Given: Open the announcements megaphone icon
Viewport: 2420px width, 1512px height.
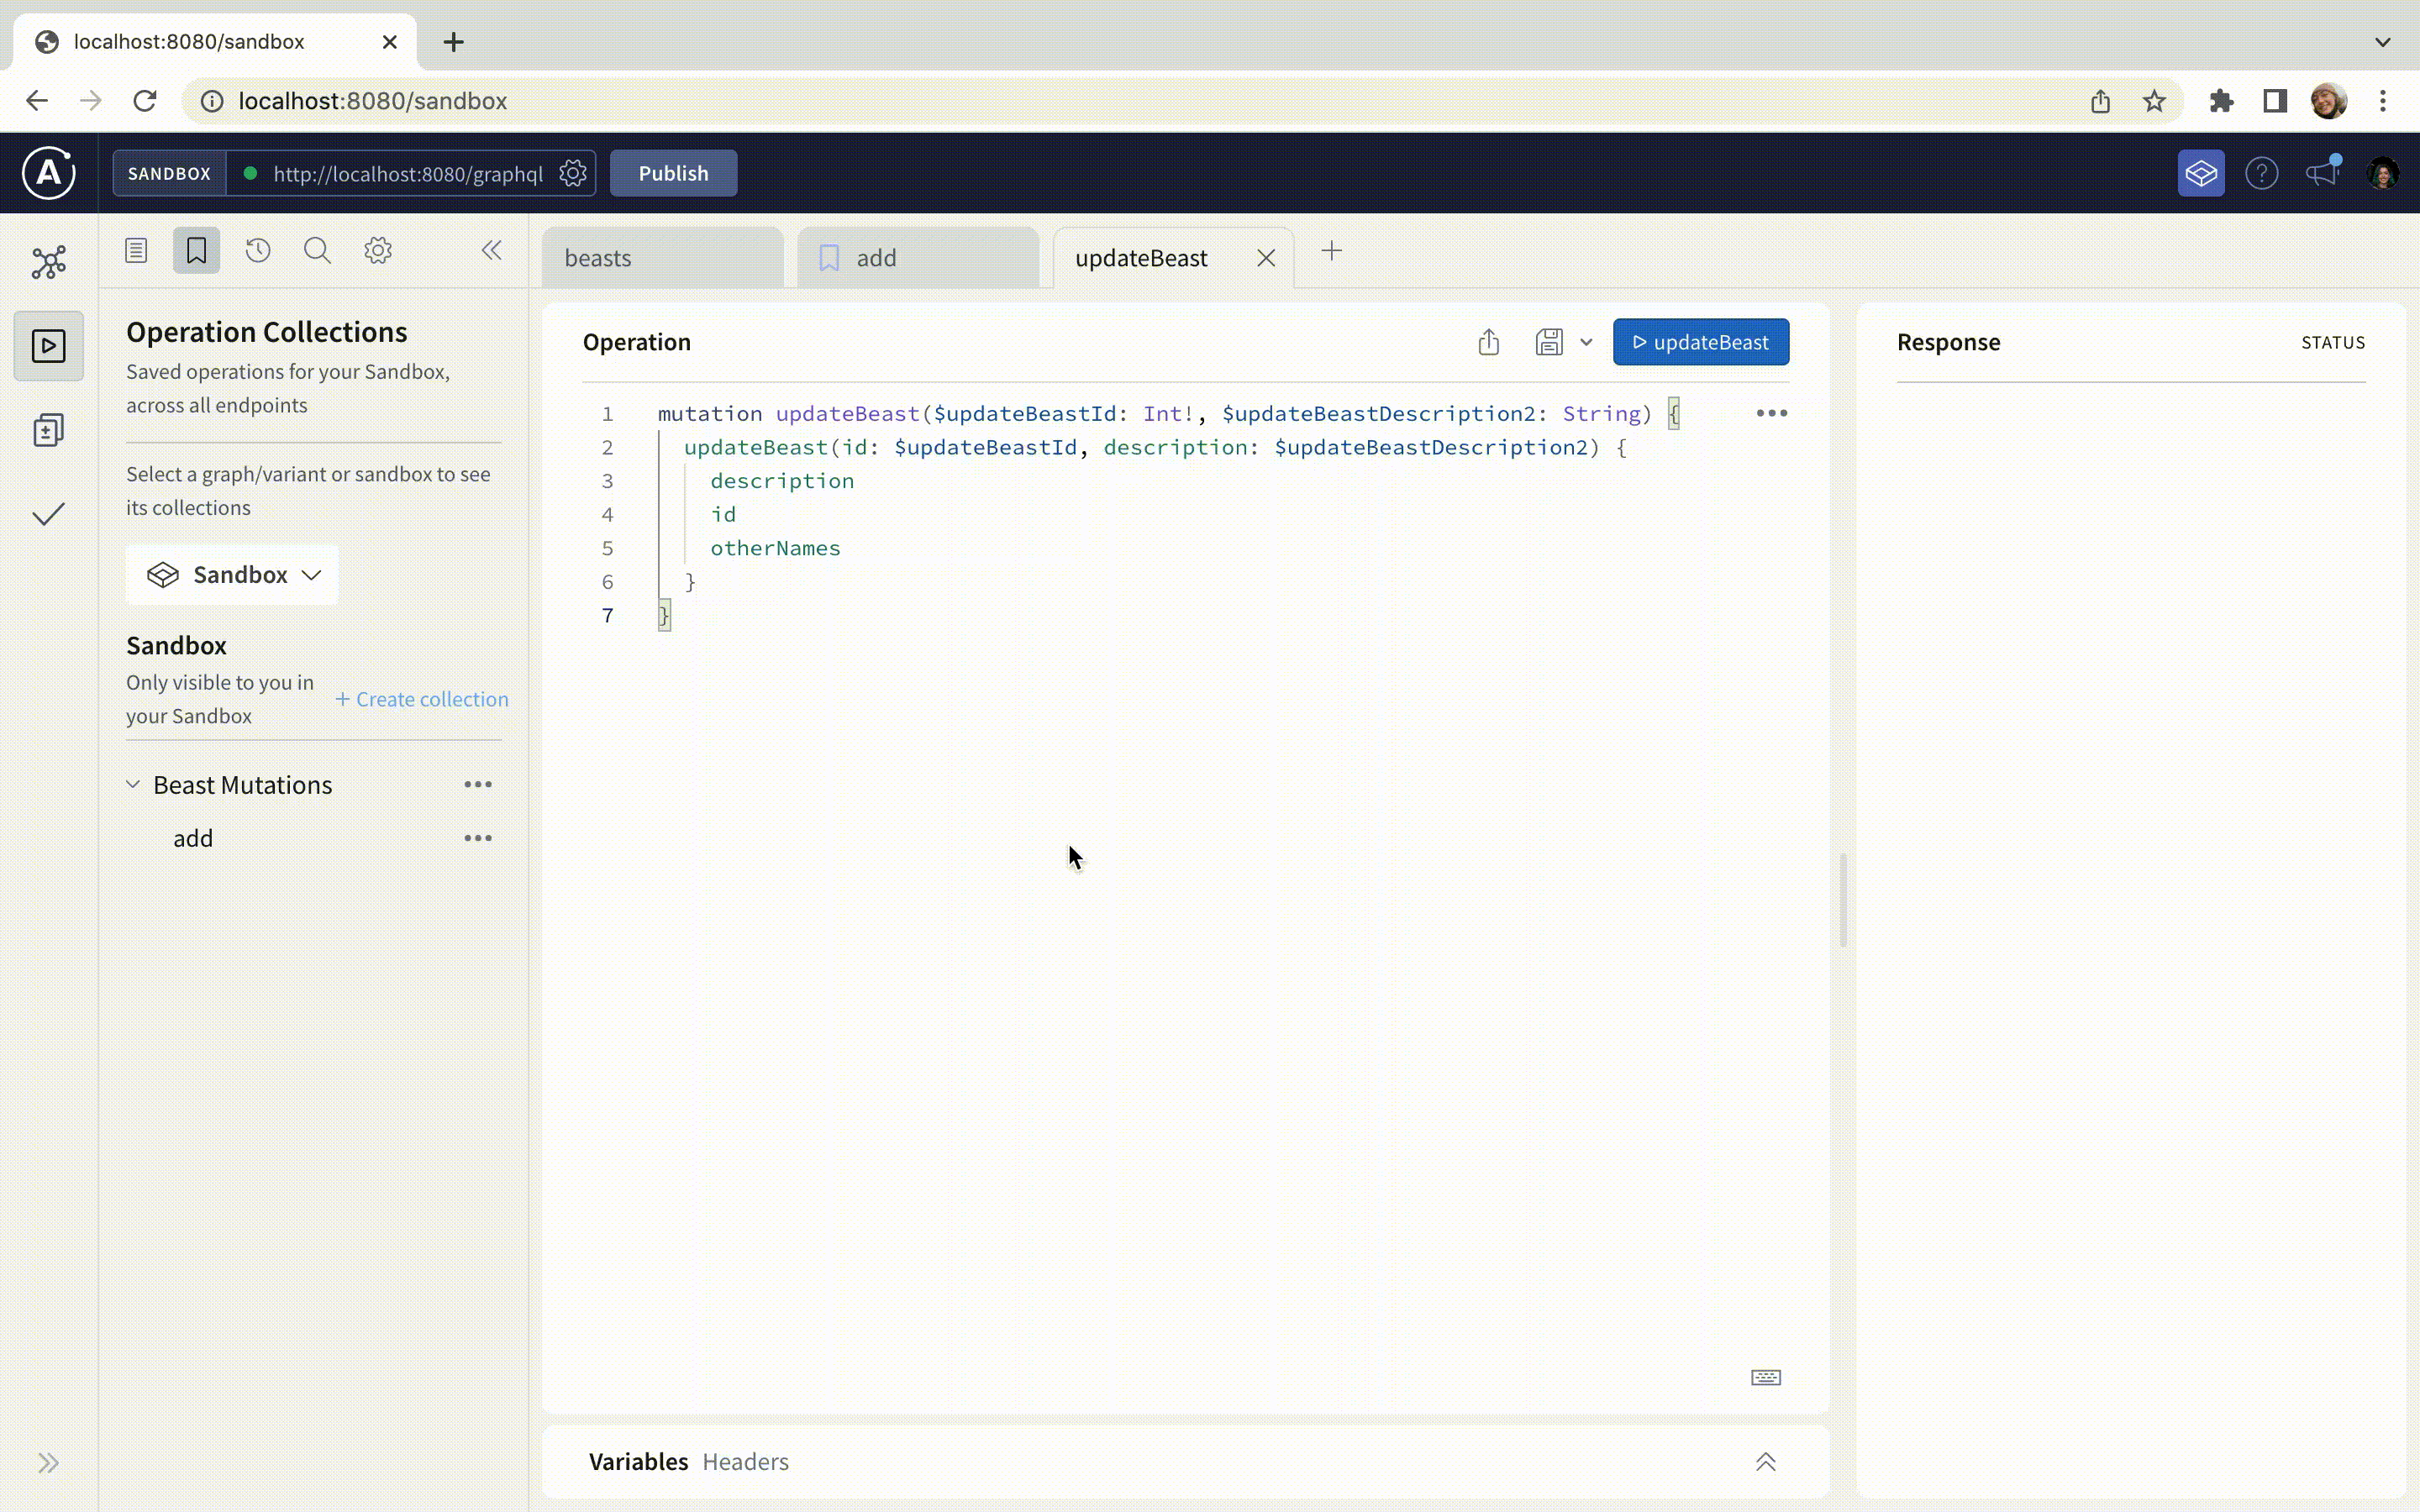Looking at the screenshot, I should pos(2322,172).
